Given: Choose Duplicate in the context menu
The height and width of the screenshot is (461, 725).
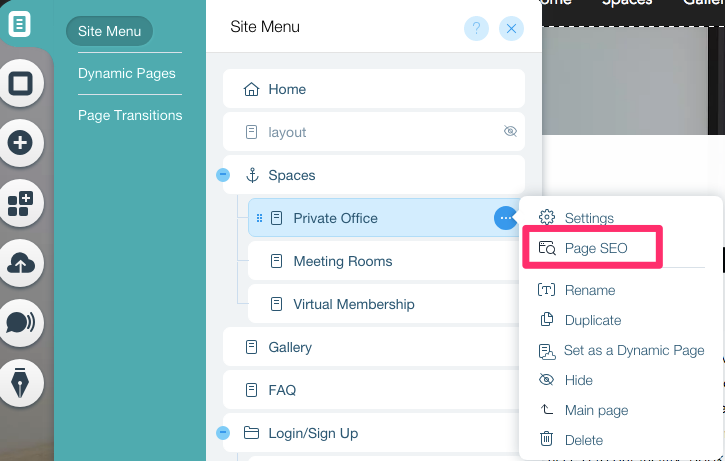Looking at the screenshot, I should pos(592,320).
